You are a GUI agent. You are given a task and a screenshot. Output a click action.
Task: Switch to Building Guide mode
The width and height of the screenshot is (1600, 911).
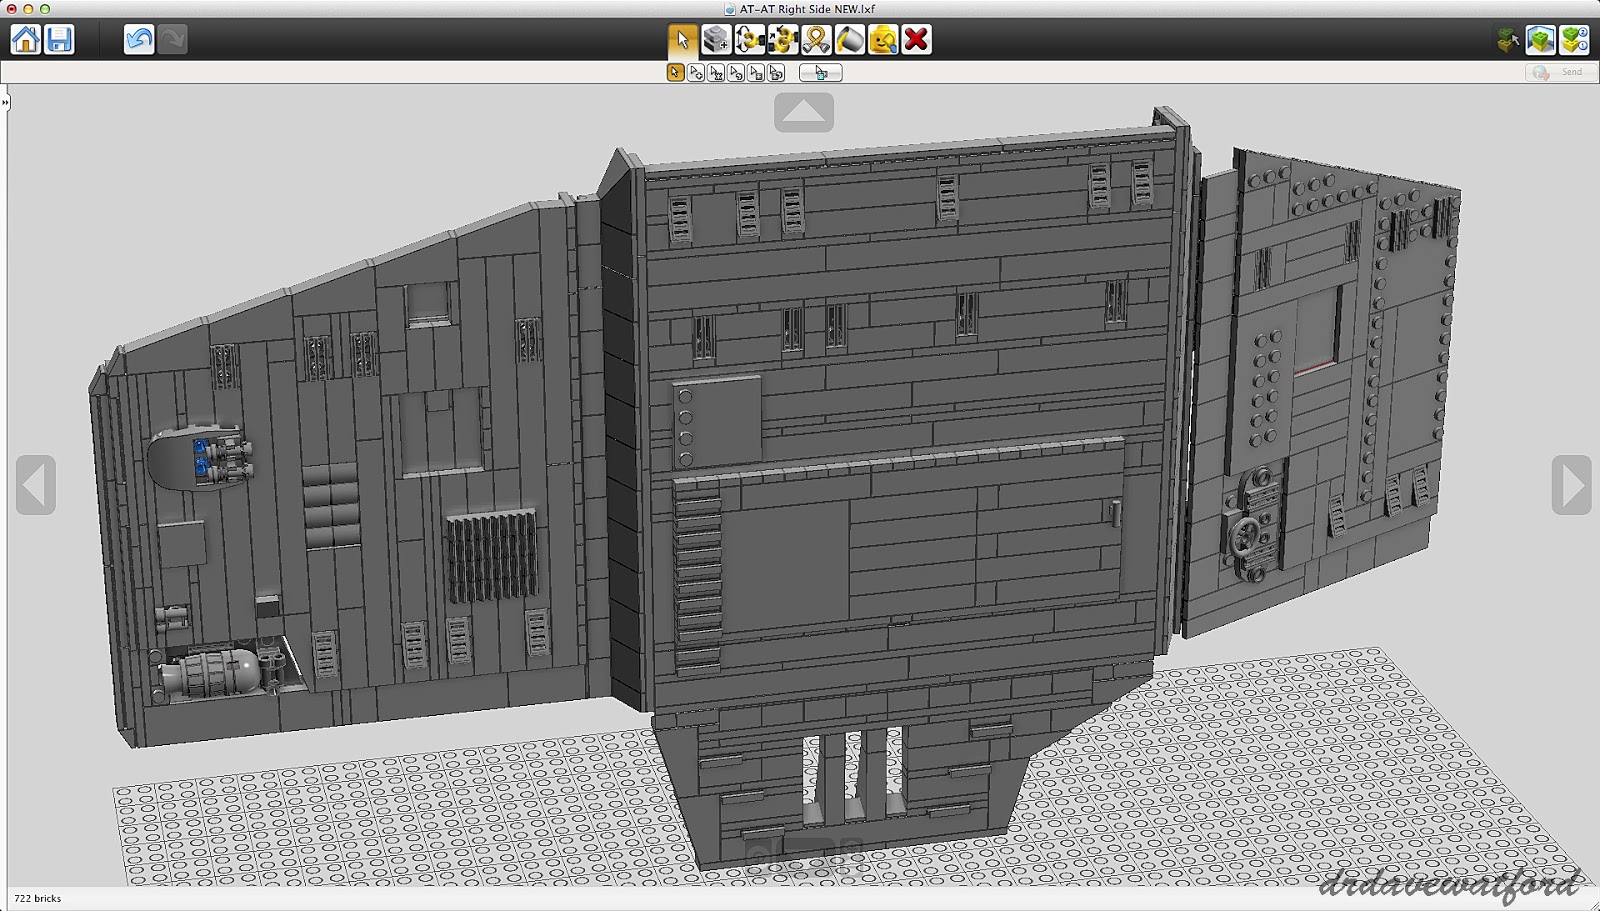1574,40
